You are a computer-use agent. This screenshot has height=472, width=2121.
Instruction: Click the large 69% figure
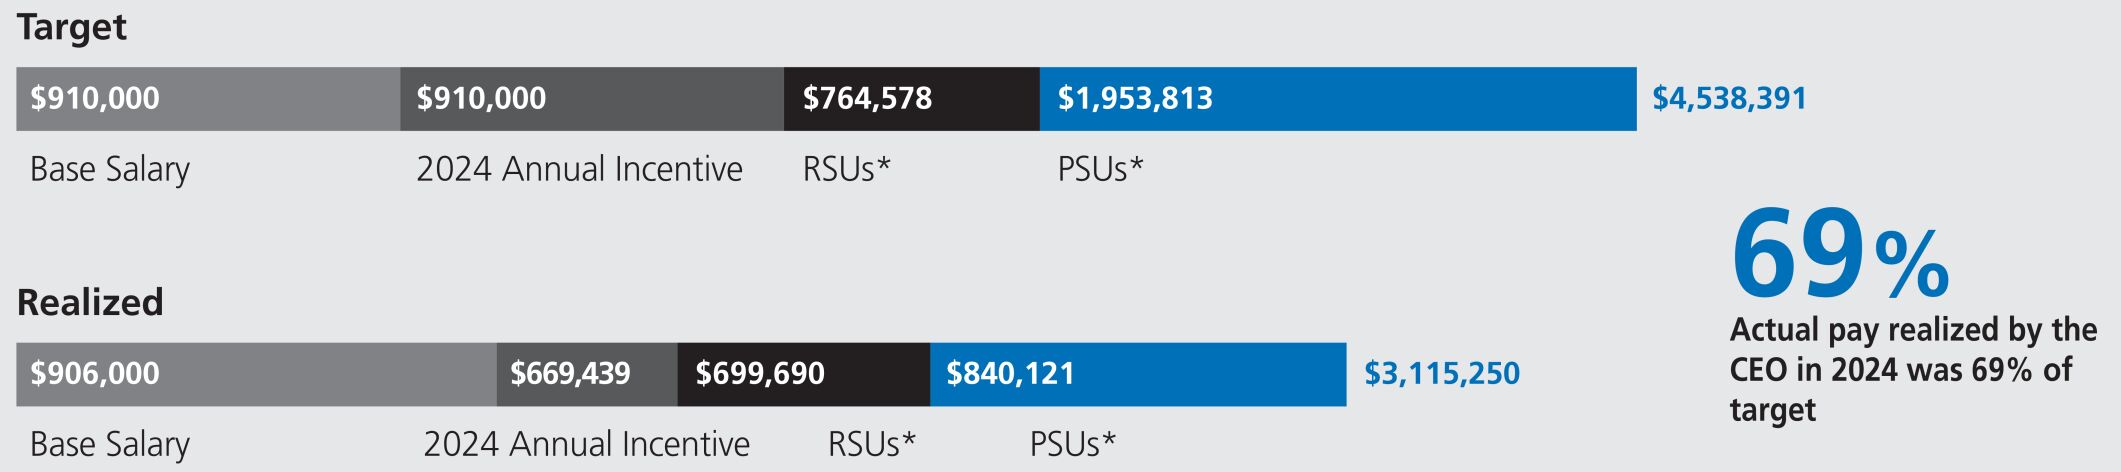[x=1839, y=254]
